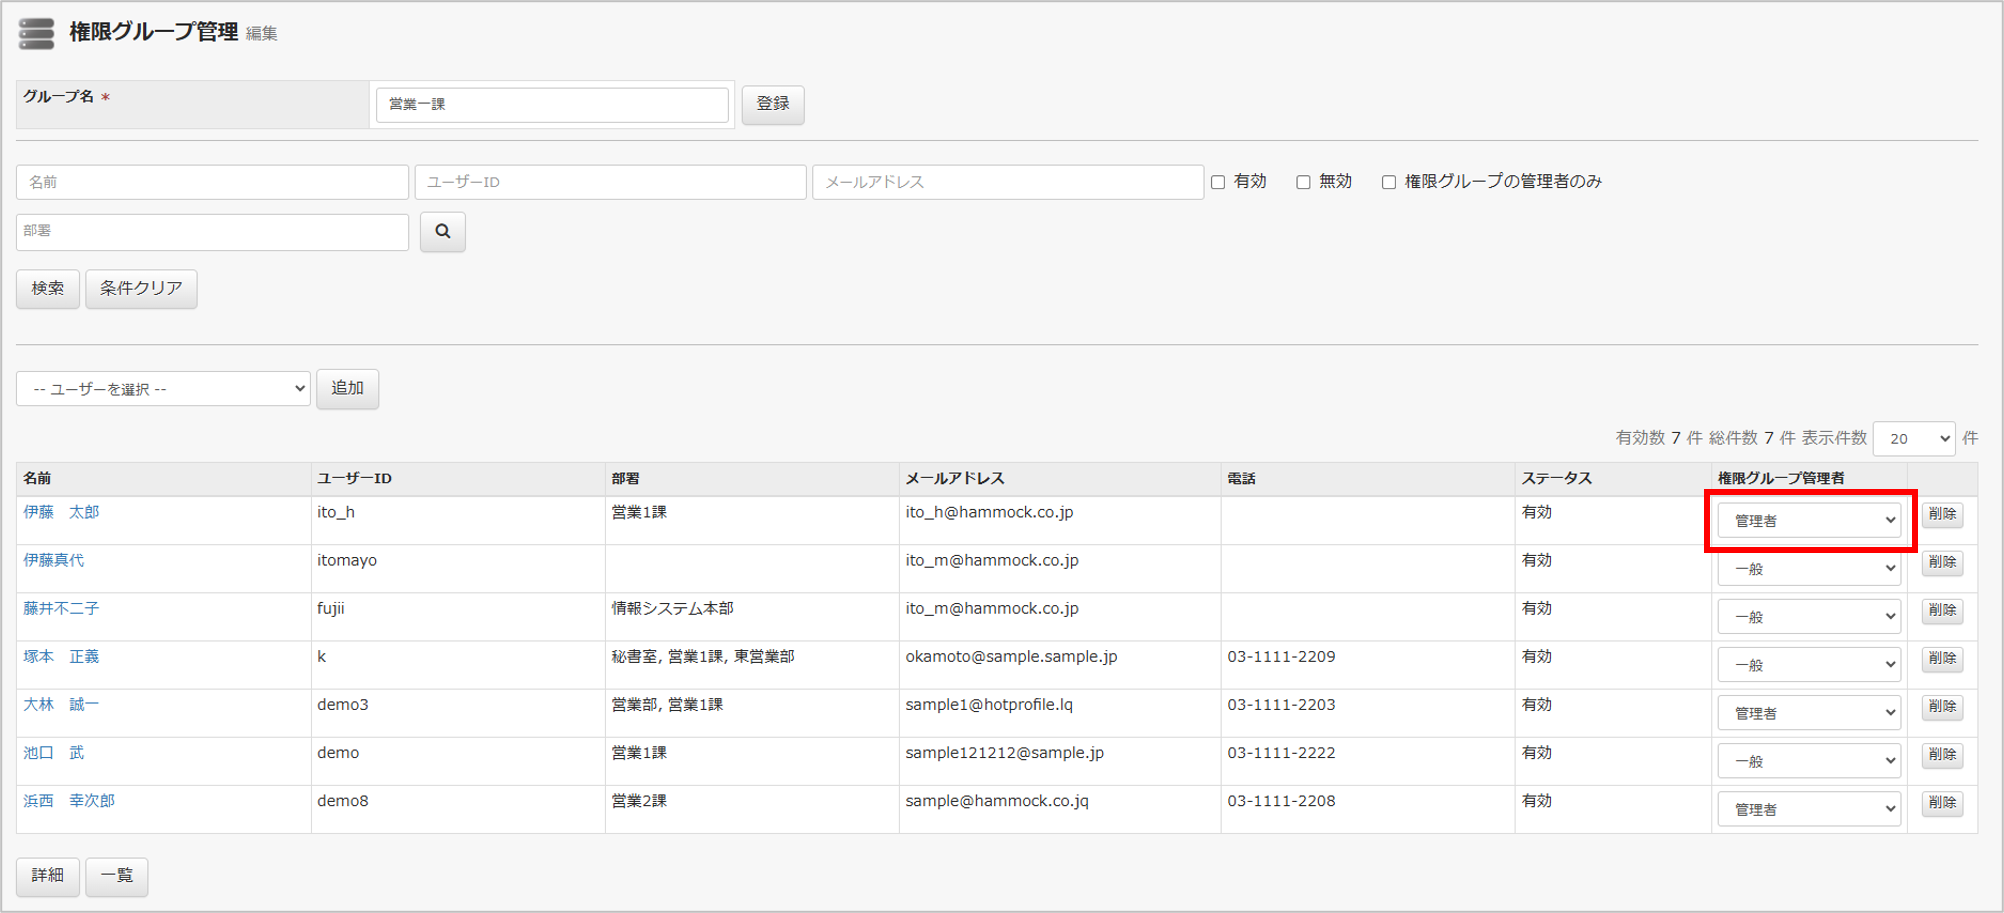Click the 一覧 button

point(117,876)
